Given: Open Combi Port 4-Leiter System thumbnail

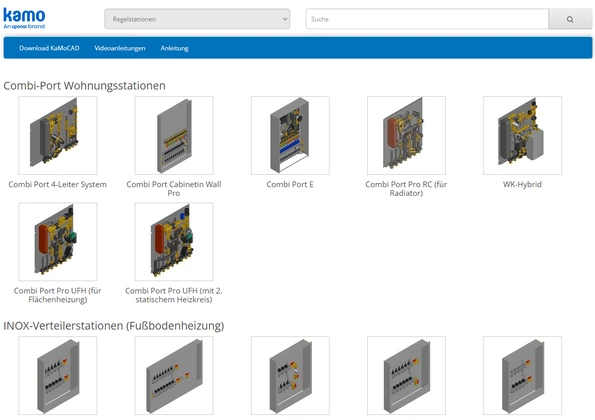Looking at the screenshot, I should (x=58, y=135).
